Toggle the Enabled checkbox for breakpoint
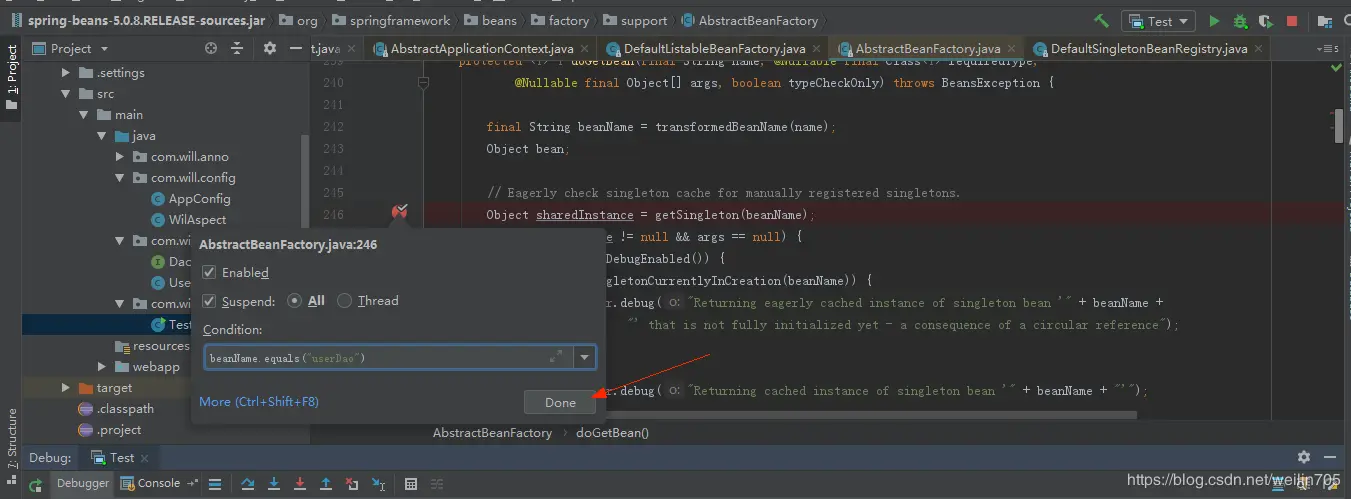This screenshot has width=1351, height=499. click(209, 272)
